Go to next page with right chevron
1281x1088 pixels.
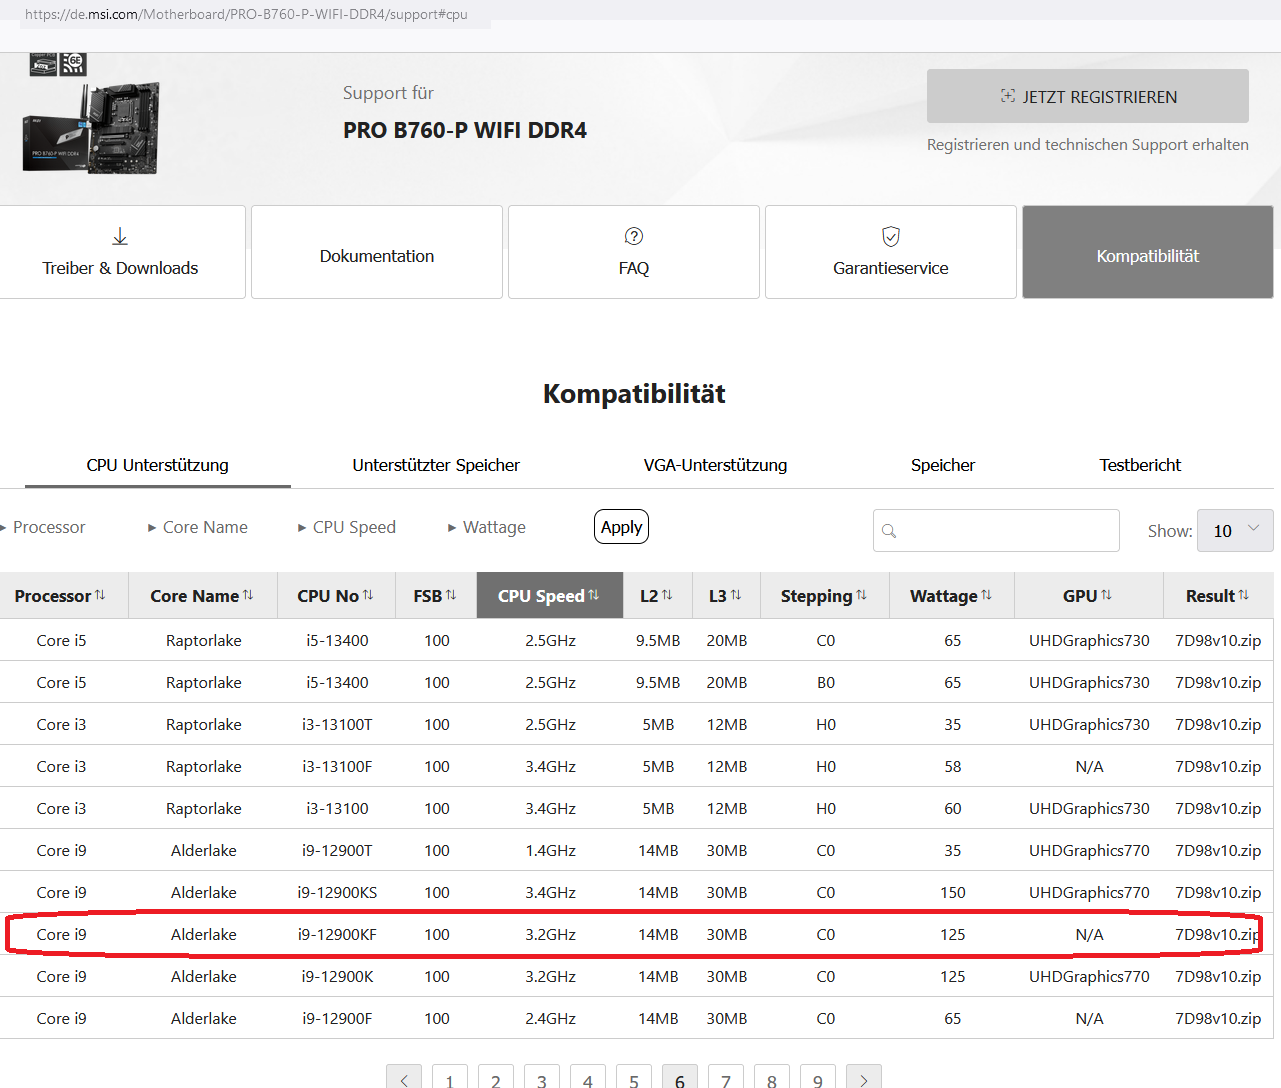(x=864, y=1077)
